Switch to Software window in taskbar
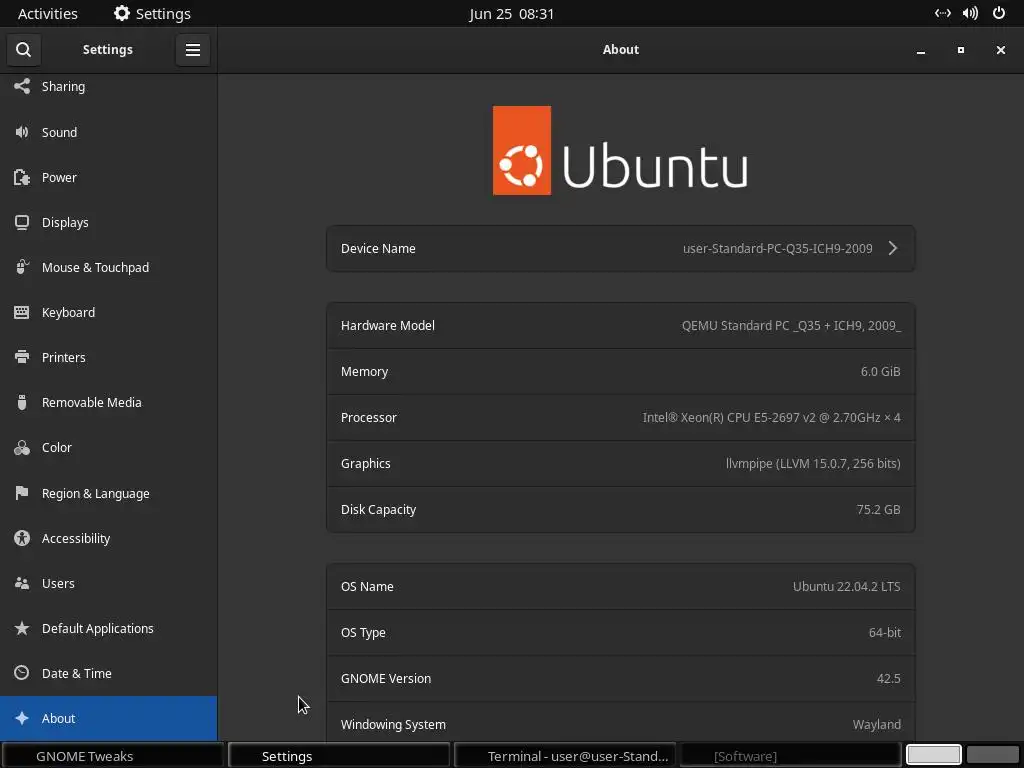The image size is (1024, 768). point(791,756)
